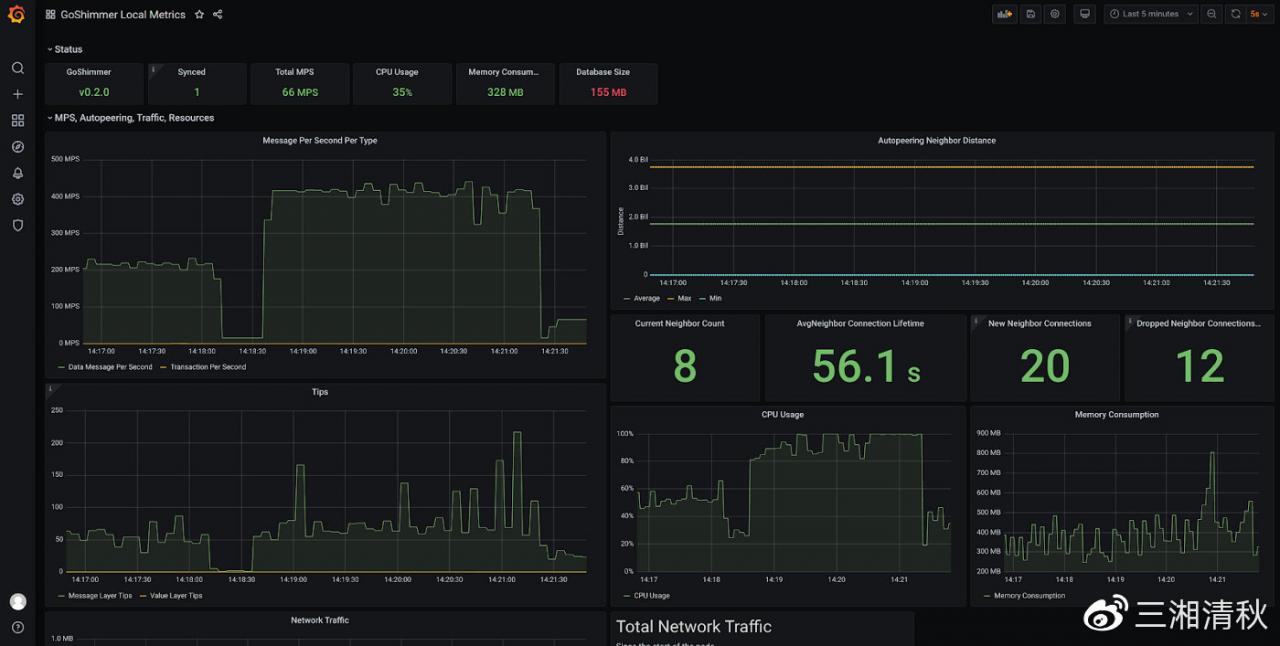Open the Tips panel title menu
This screenshot has height=646, width=1280.
pos(320,392)
